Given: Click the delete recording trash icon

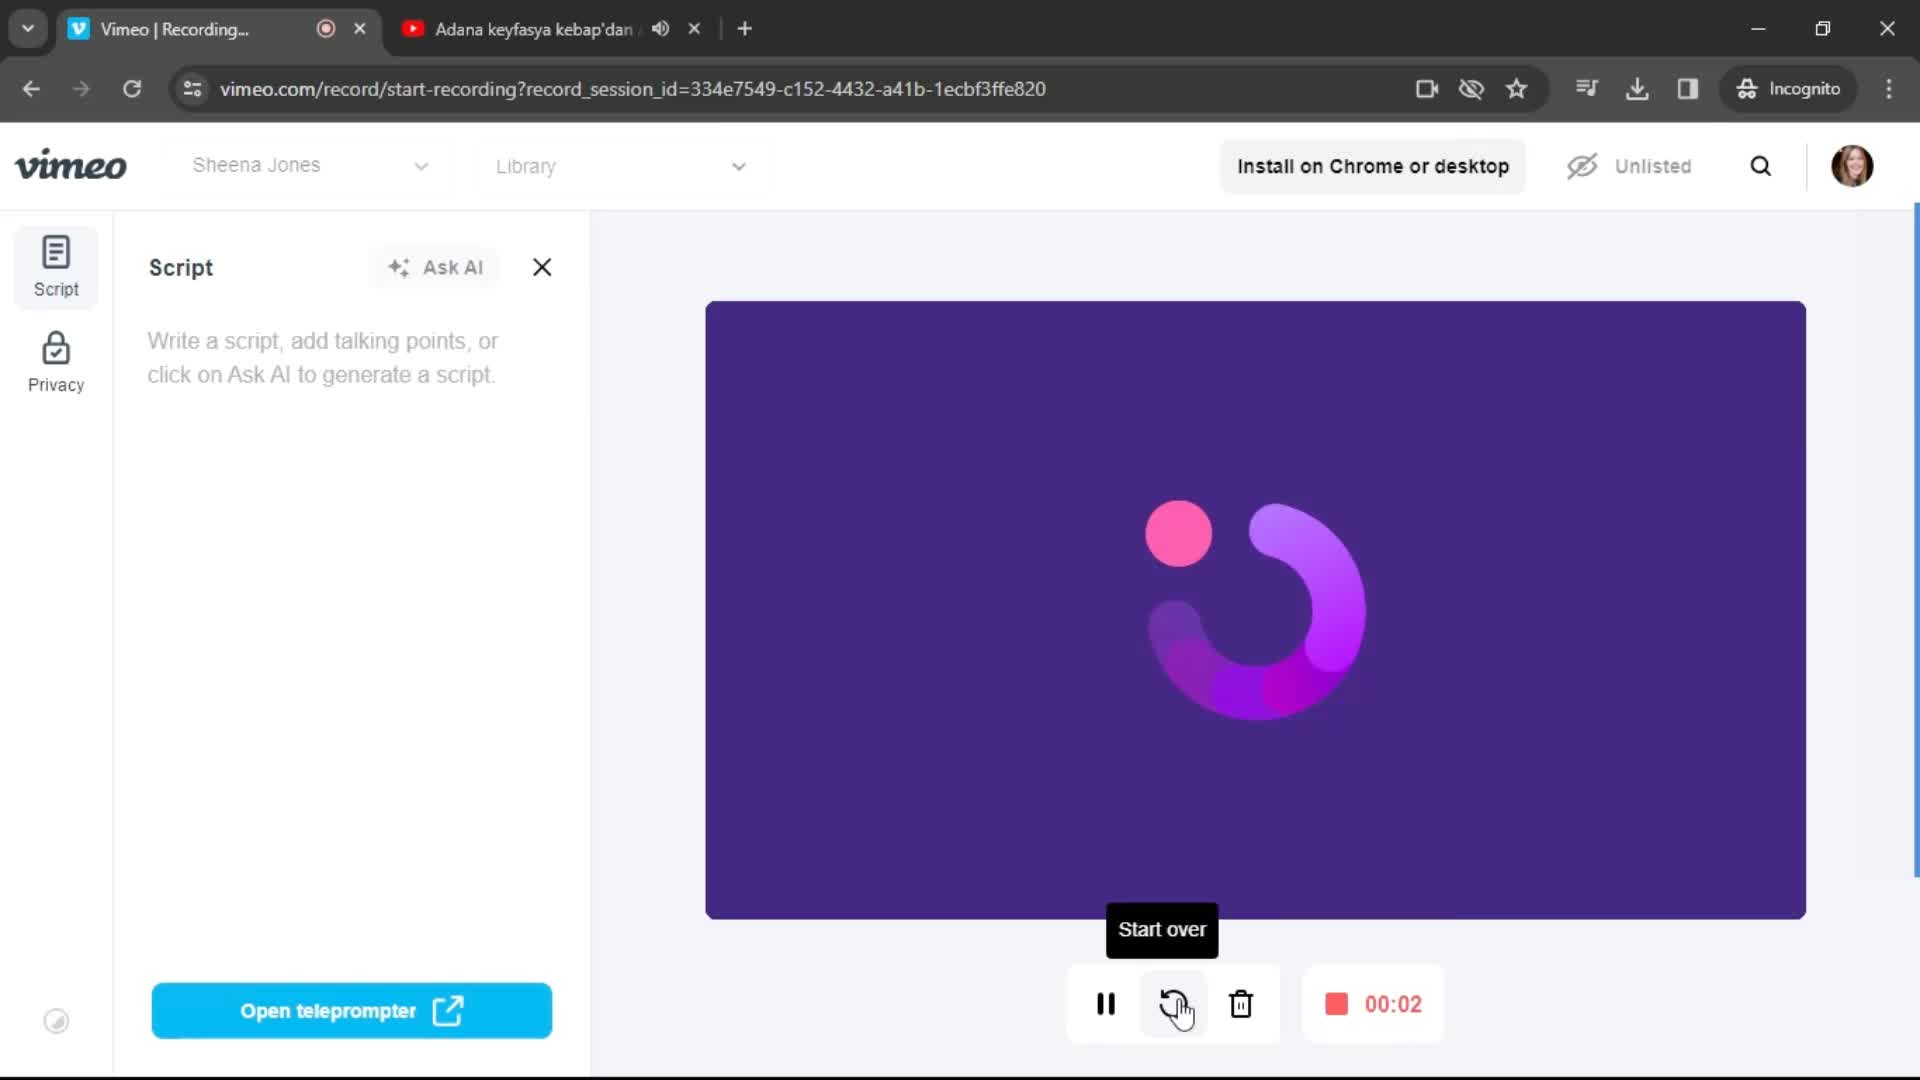Looking at the screenshot, I should pyautogui.click(x=1240, y=1004).
